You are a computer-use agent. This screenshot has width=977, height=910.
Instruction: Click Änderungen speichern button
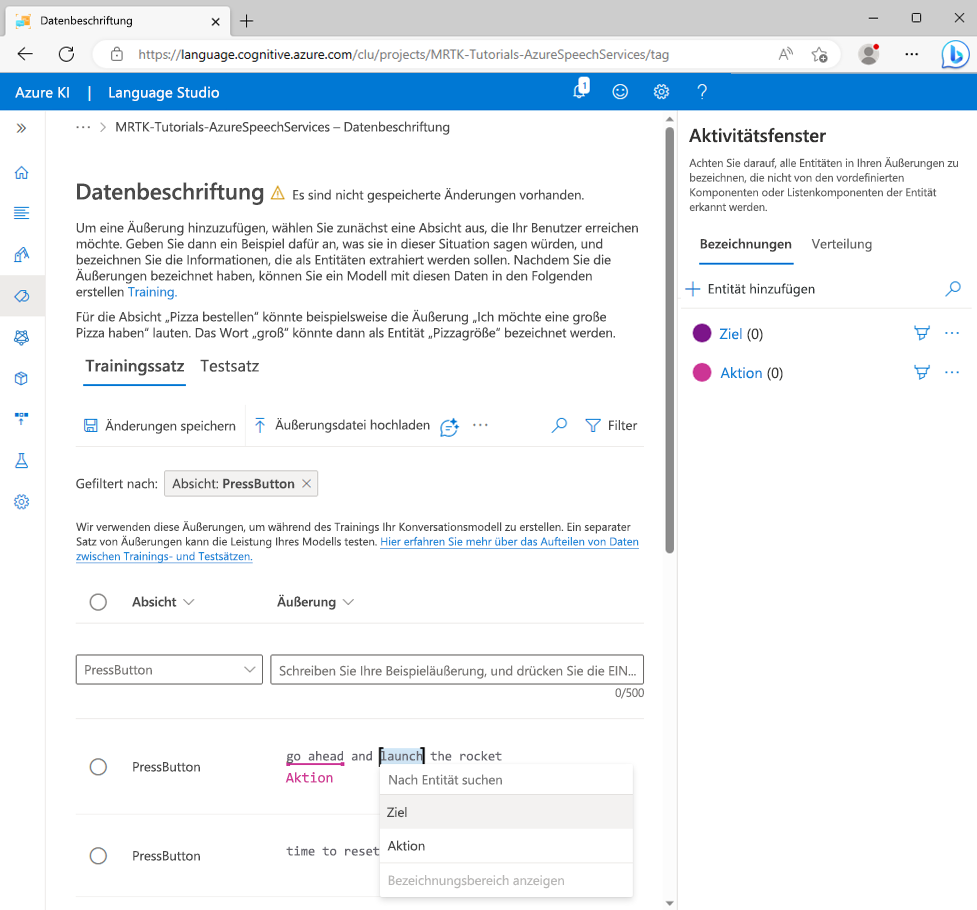(x=160, y=426)
